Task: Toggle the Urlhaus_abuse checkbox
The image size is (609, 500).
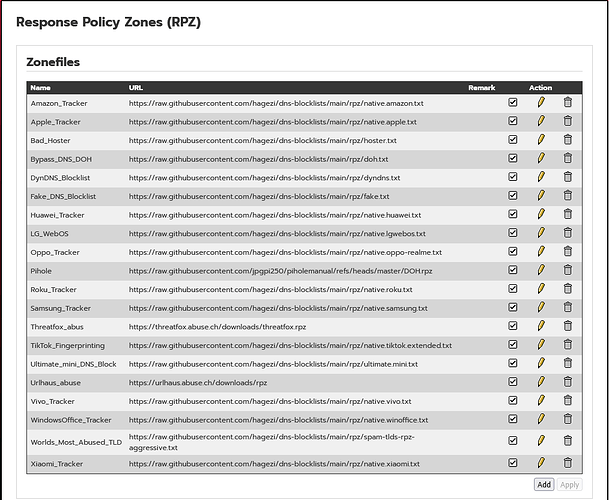Action: (513, 382)
